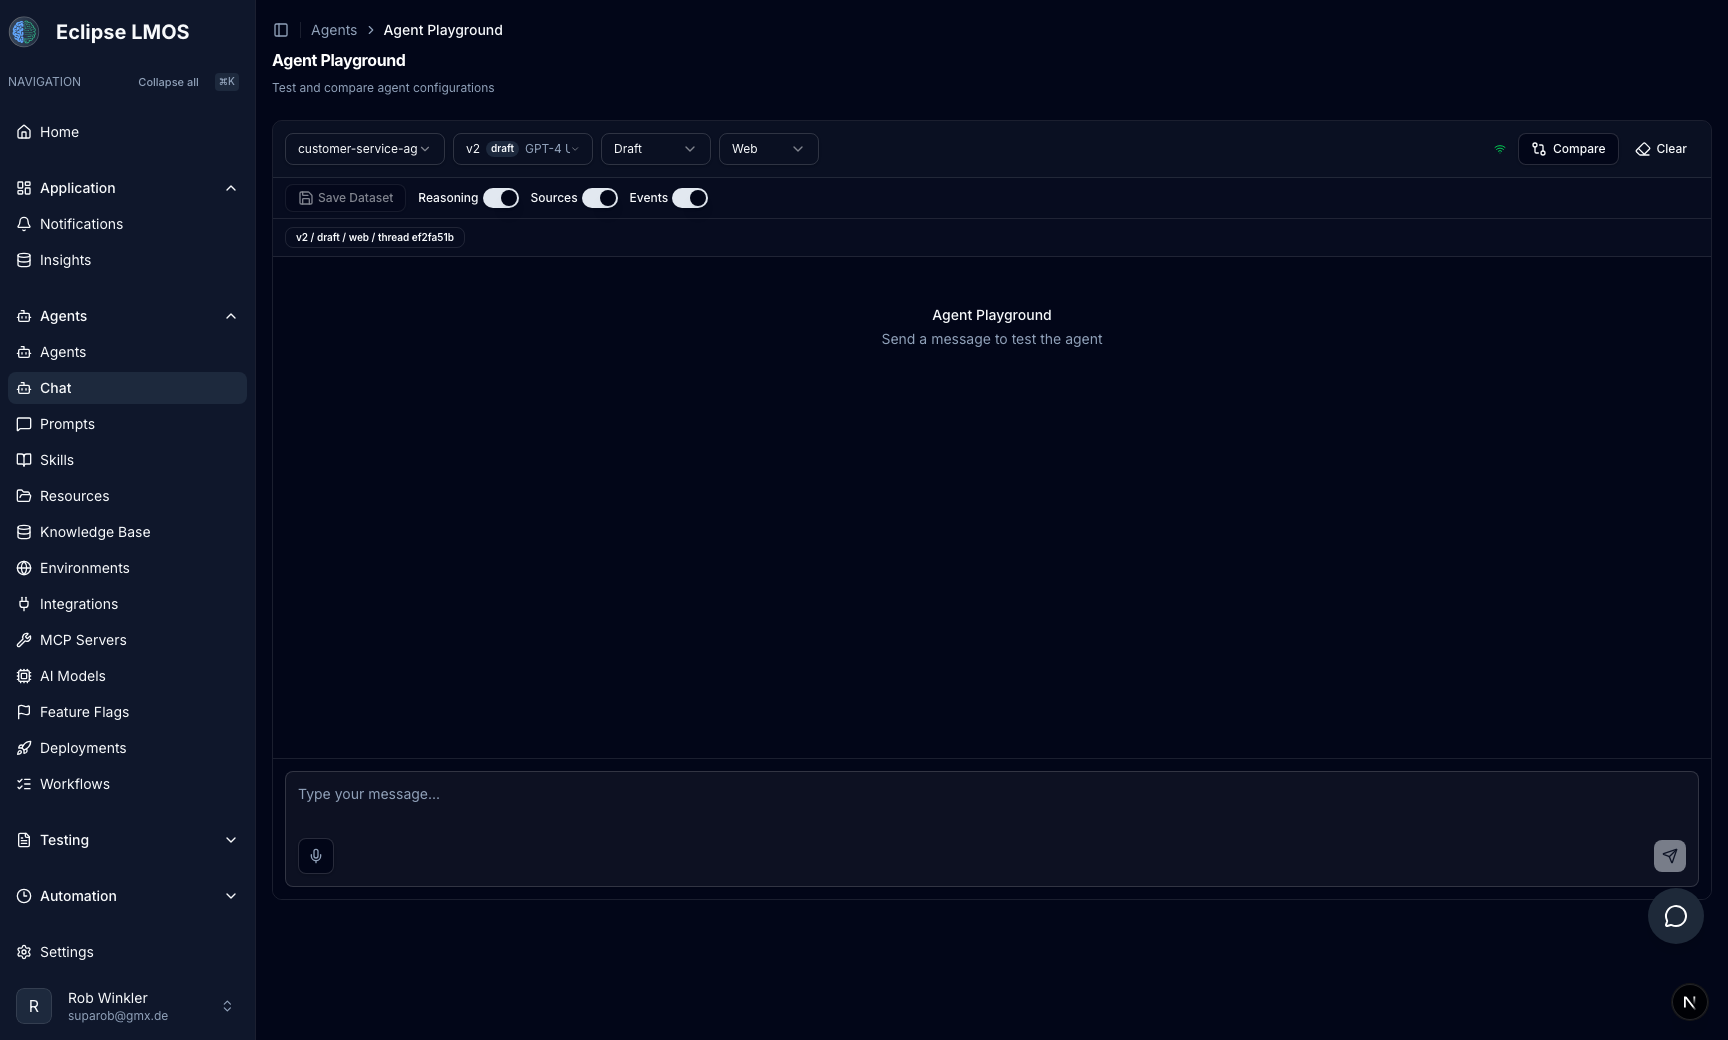Click the R user avatar
Viewport: 1728px width, 1040px height.
coord(34,1006)
